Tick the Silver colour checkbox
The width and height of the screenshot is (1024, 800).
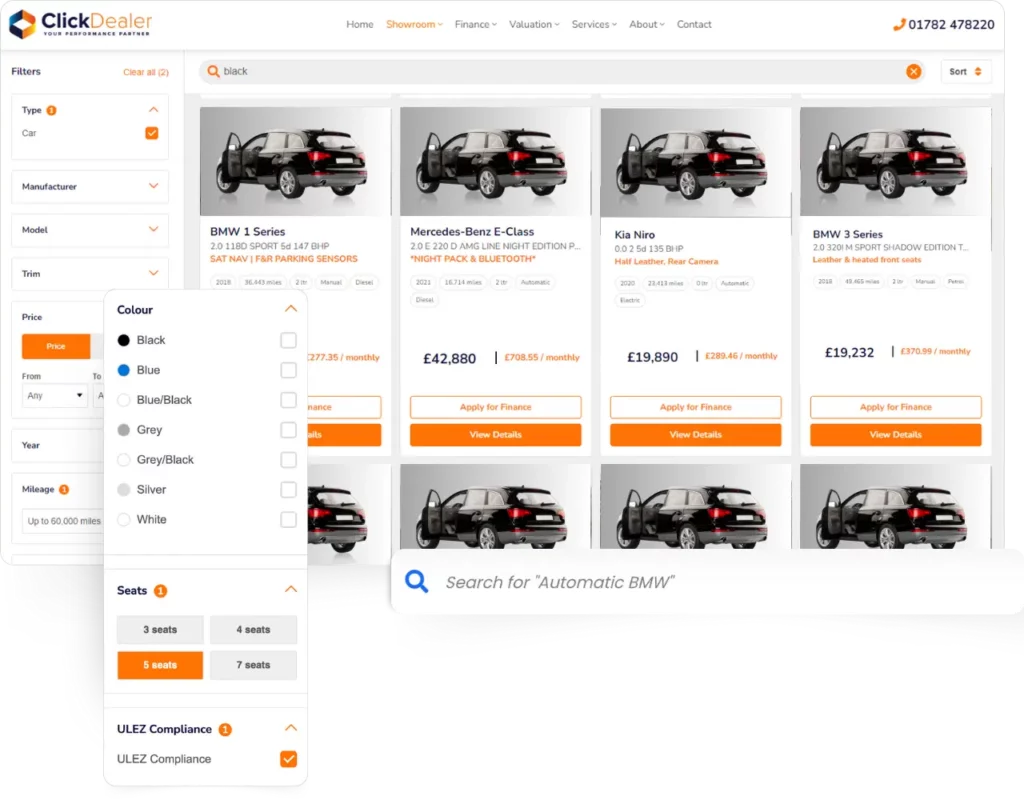(288, 490)
